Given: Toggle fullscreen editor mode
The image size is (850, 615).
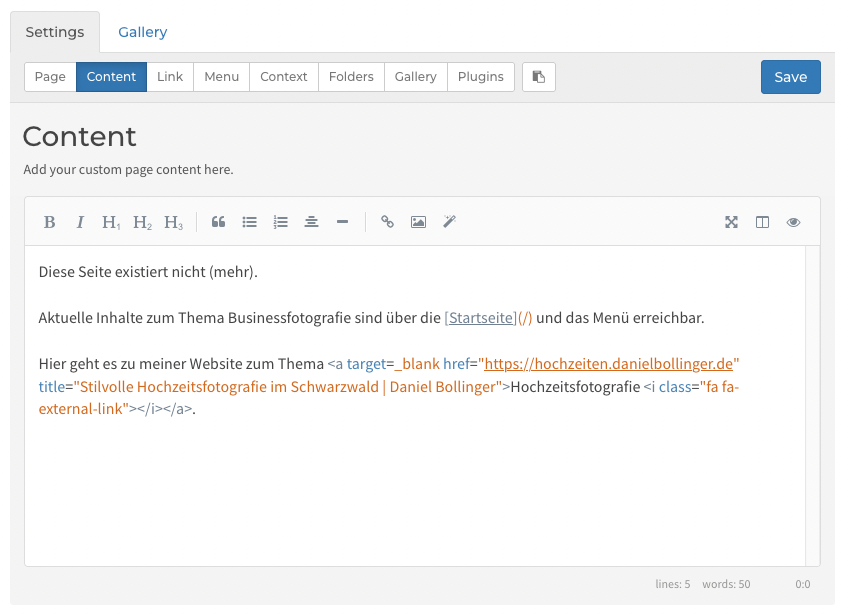Looking at the screenshot, I should point(731,222).
